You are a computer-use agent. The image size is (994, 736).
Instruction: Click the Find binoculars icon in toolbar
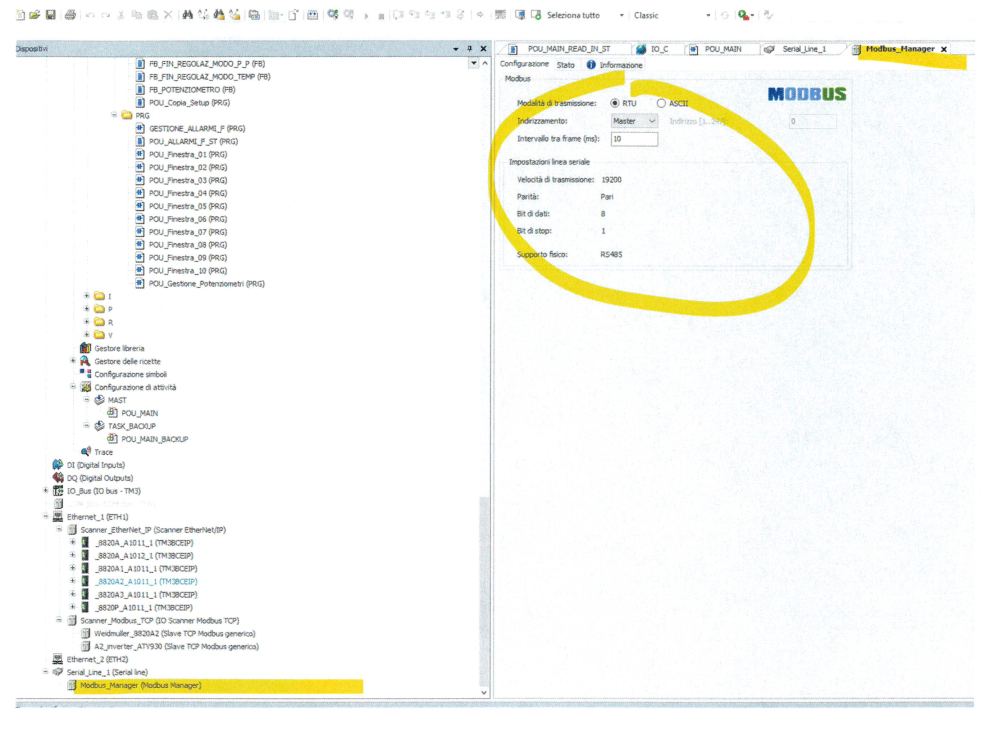click(x=187, y=15)
